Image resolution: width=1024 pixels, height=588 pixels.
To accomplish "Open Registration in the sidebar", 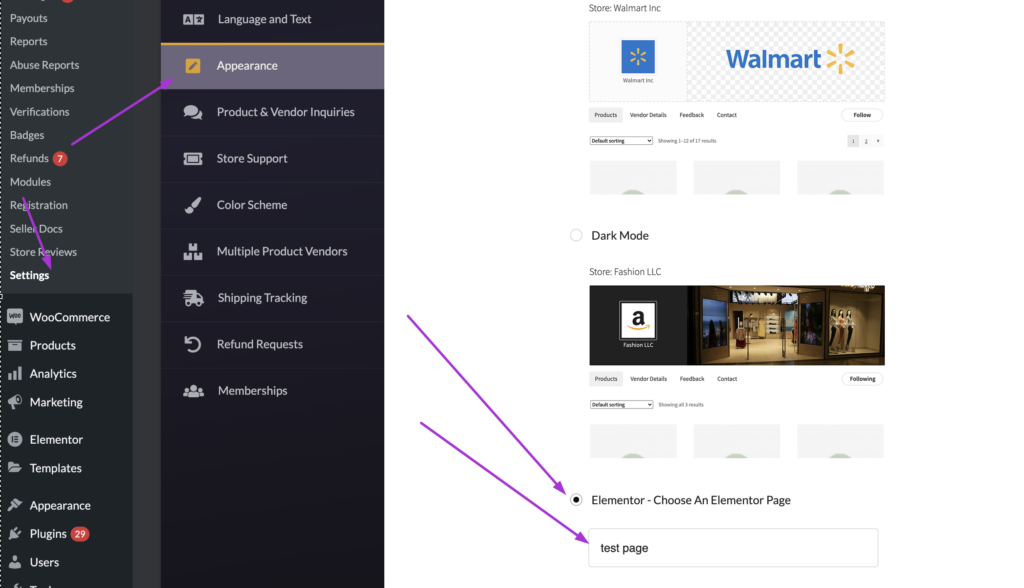I will tap(39, 205).
